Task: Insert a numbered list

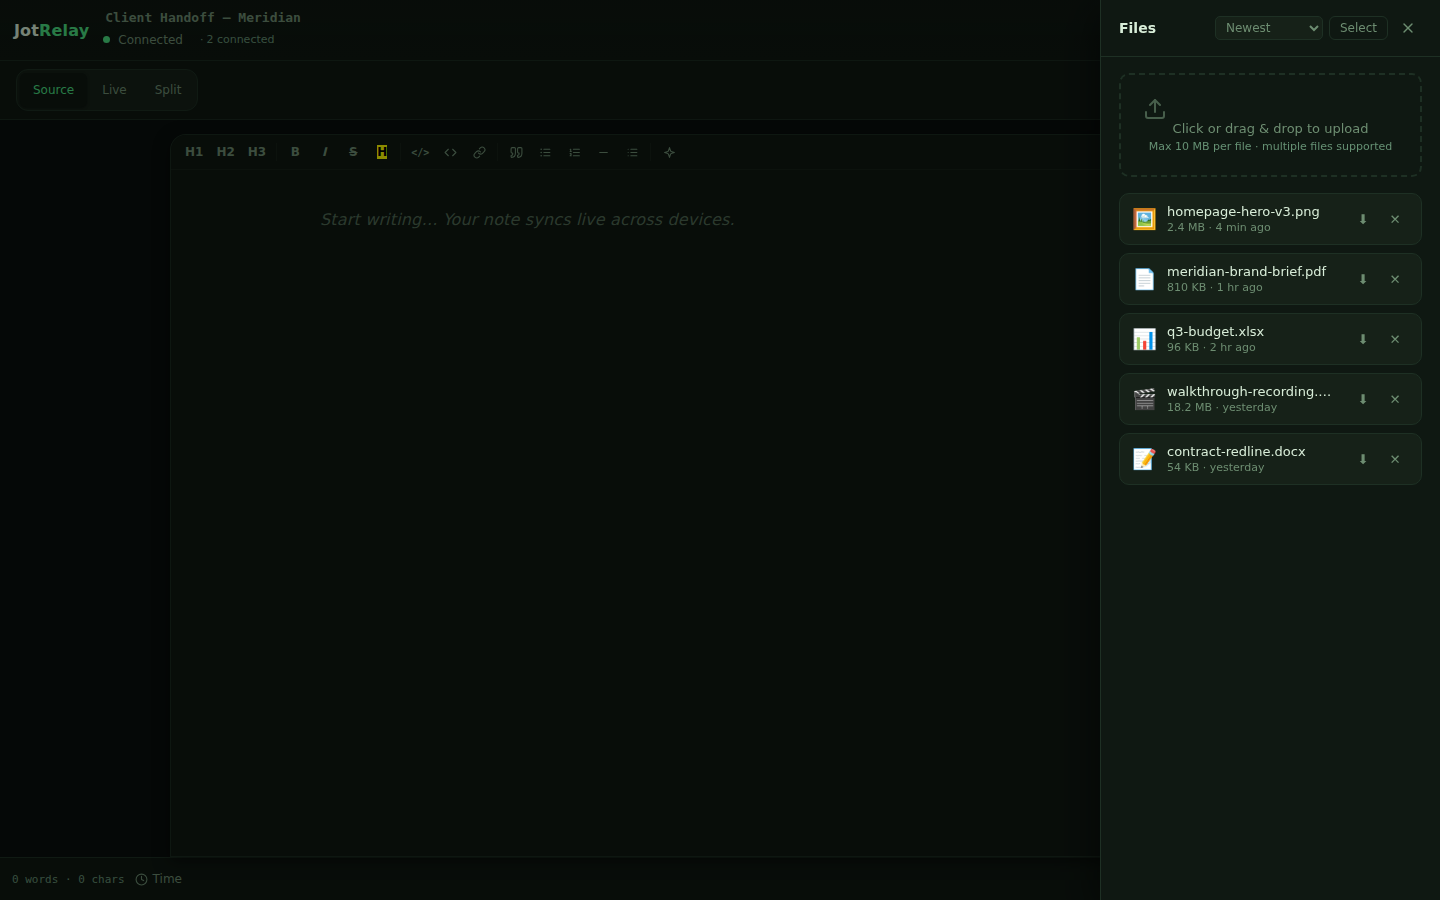Action: tap(574, 152)
